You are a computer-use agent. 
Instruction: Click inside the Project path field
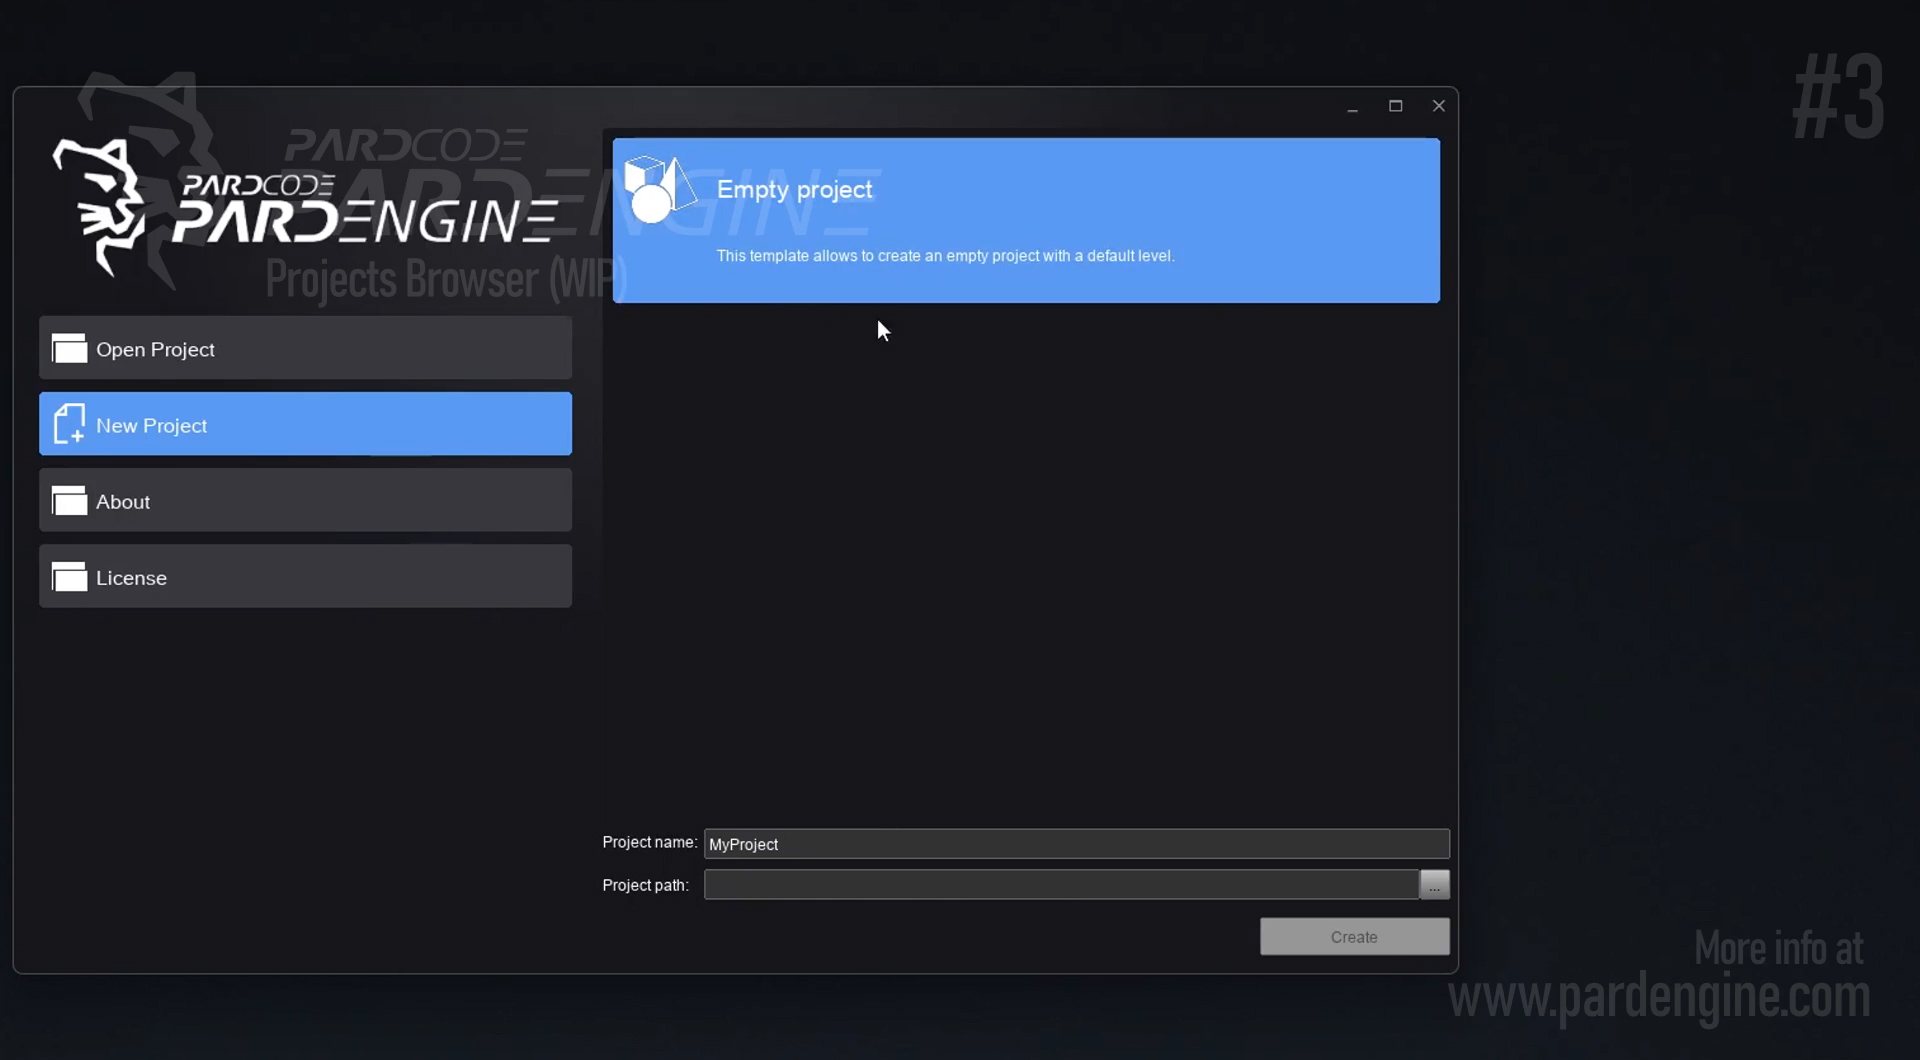(1060, 885)
